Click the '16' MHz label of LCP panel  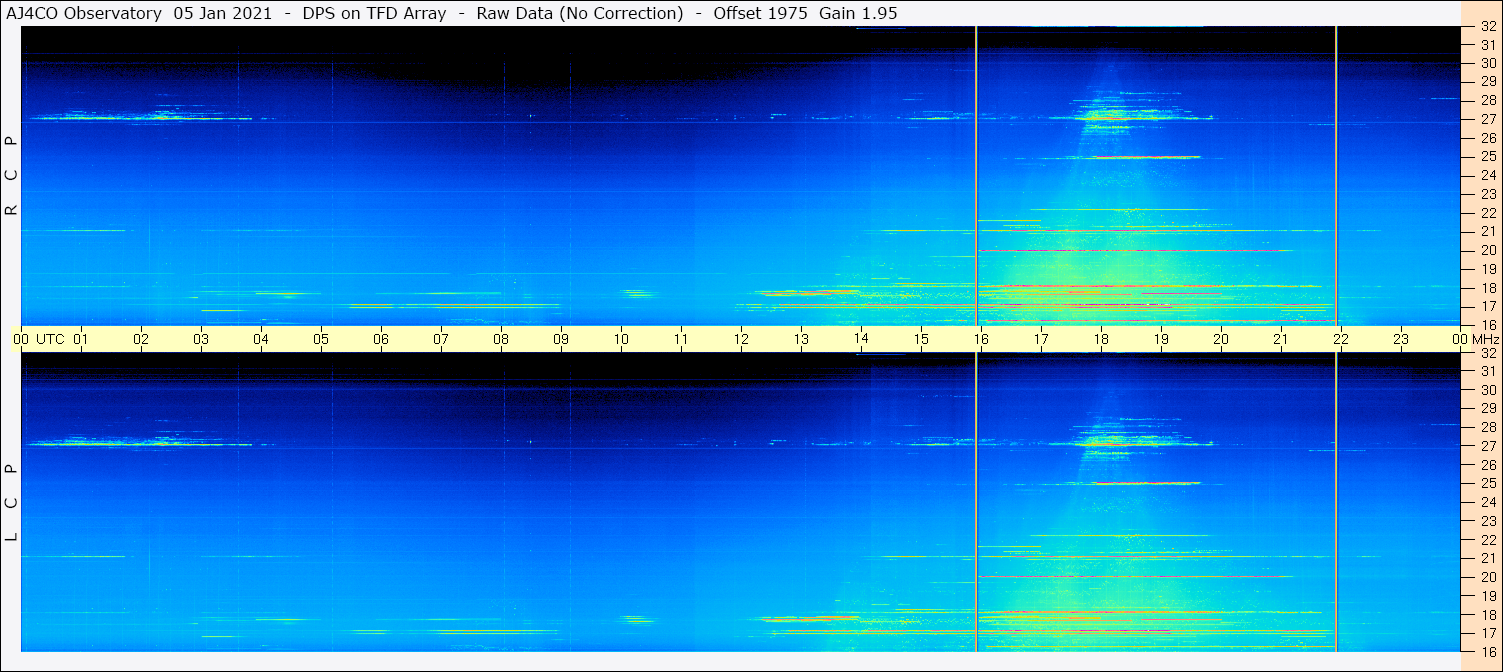click(1488, 651)
